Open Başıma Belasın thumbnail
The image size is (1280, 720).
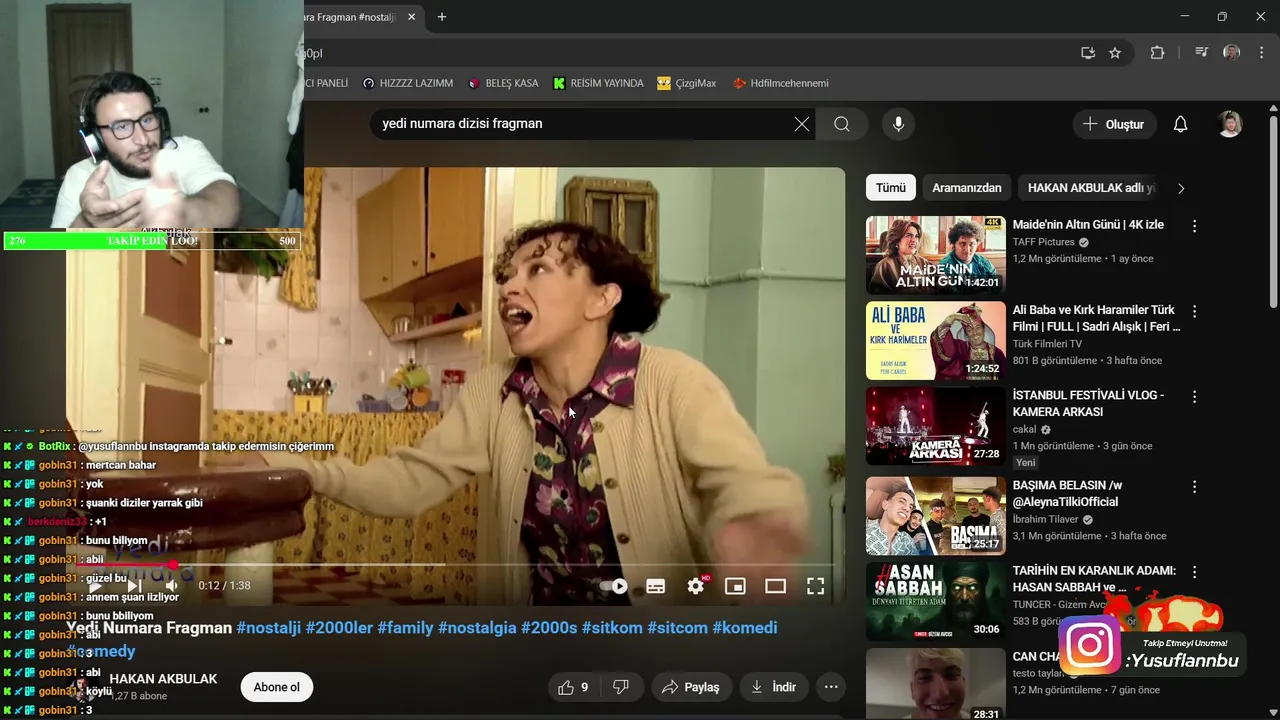(936, 516)
